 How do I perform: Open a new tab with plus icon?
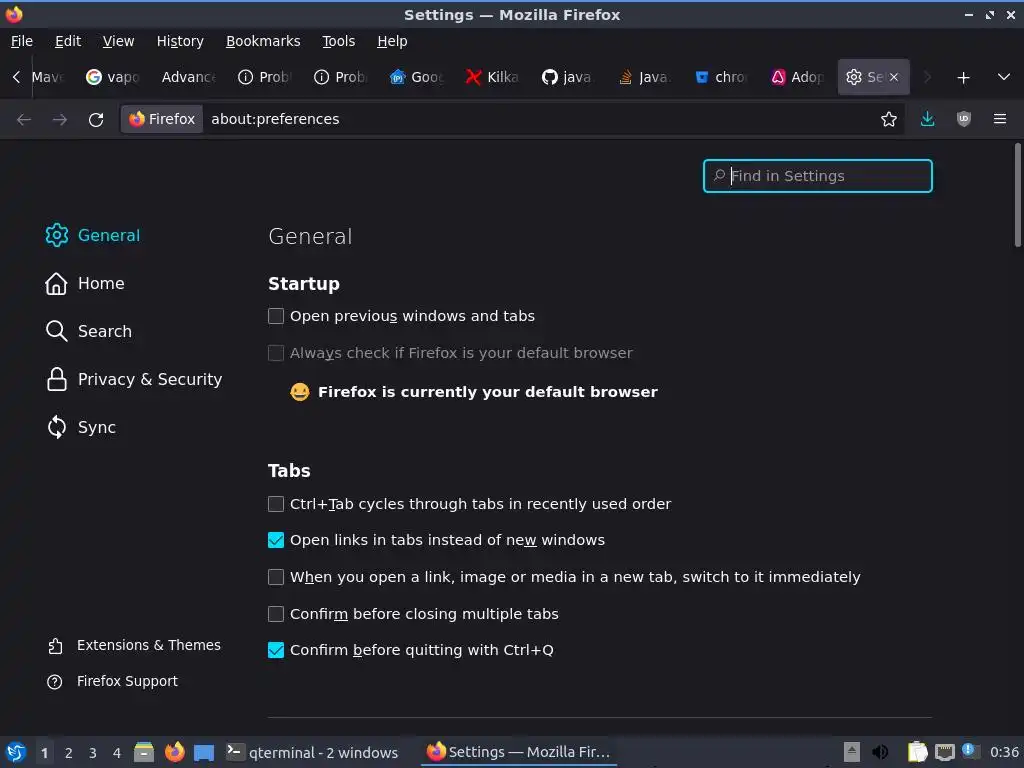point(963,78)
